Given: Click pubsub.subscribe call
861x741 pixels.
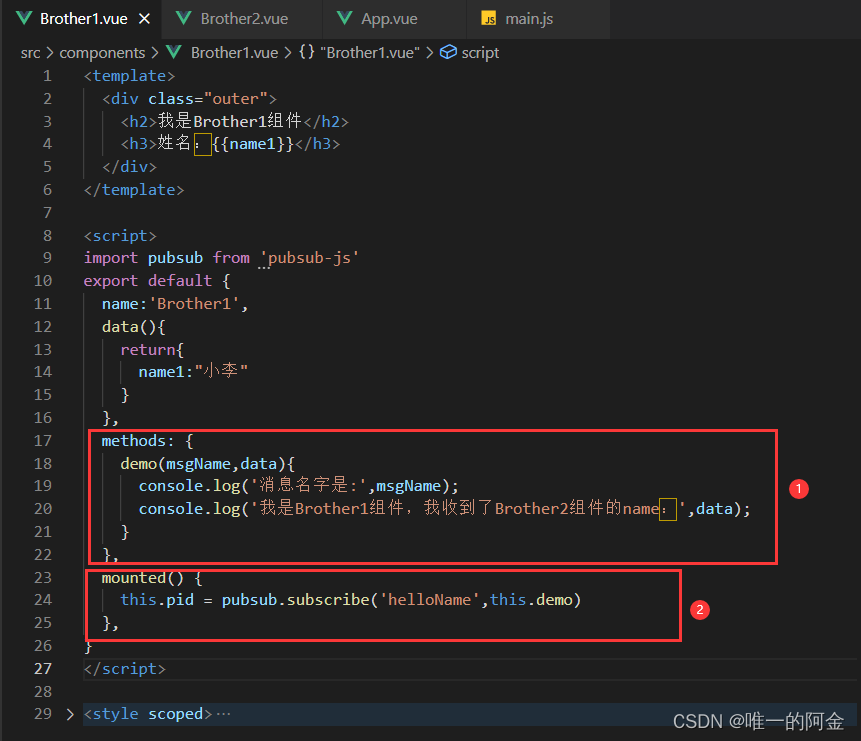Looking at the screenshot, I should [401, 600].
